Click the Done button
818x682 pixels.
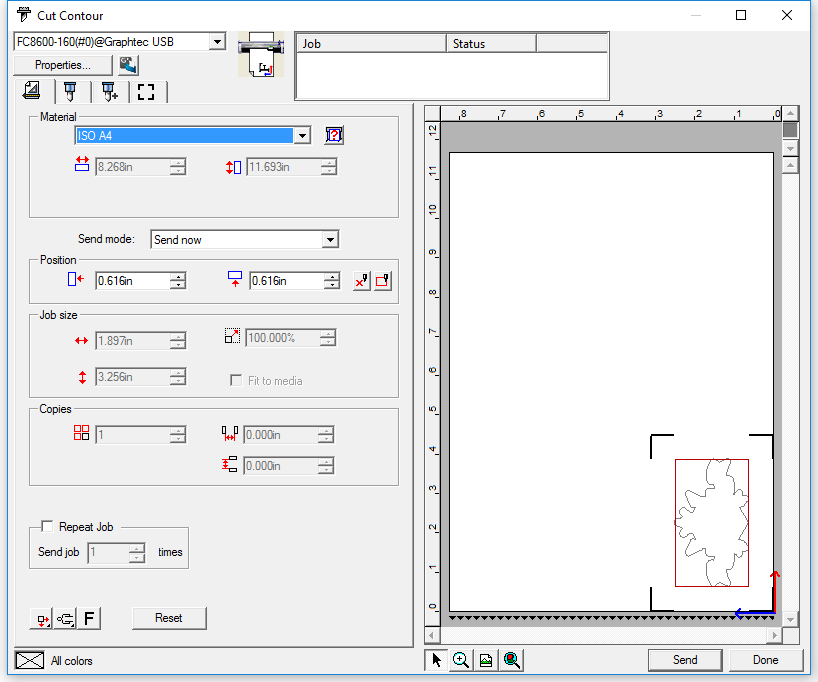pos(765,660)
